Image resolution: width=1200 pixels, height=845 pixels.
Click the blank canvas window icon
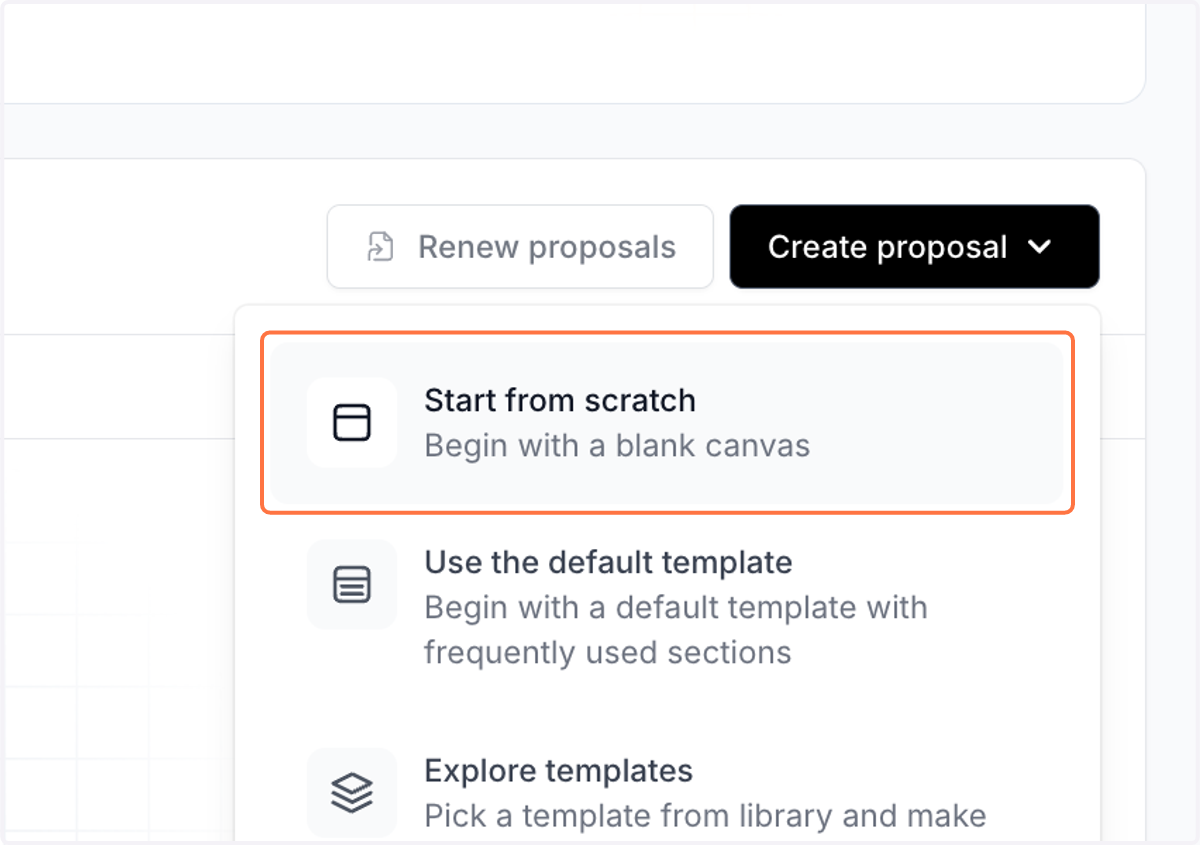pyautogui.click(x=352, y=422)
